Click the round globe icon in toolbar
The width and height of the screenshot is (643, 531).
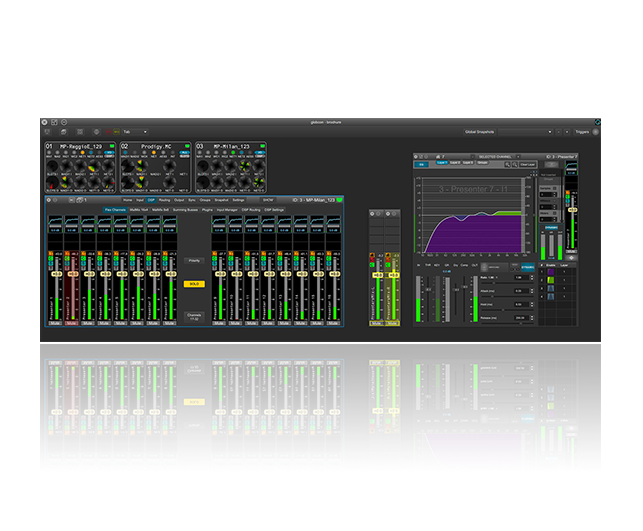pos(96,131)
